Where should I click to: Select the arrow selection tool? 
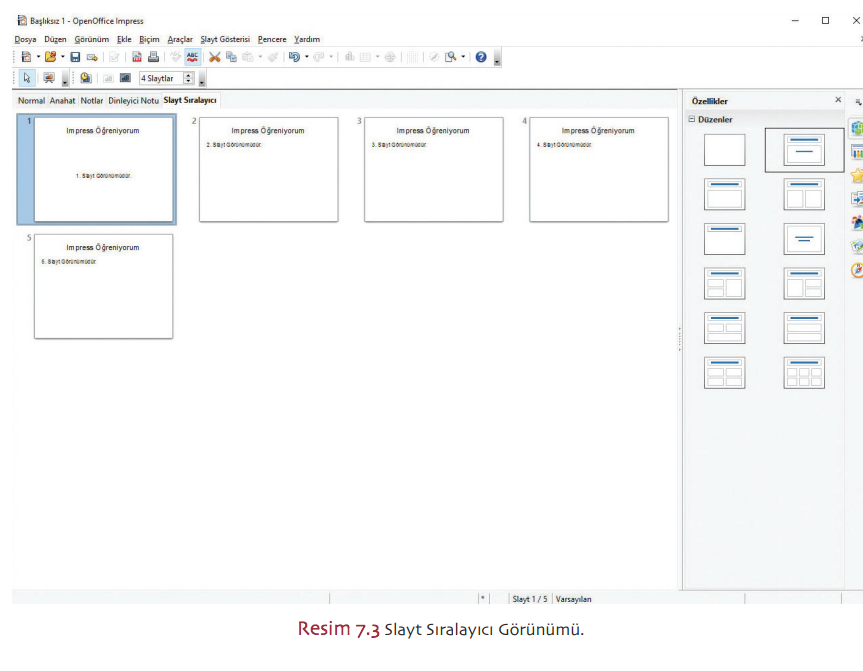click(27, 78)
